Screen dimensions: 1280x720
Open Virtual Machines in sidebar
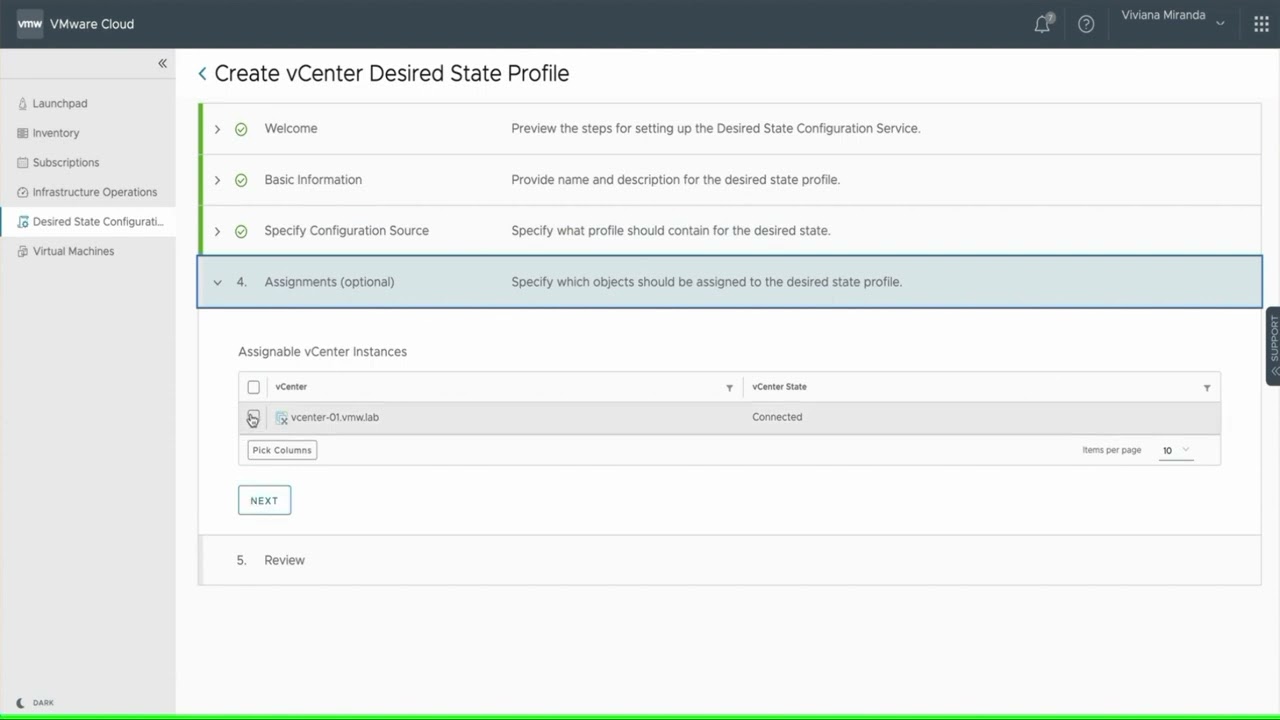pyautogui.click(x=73, y=251)
